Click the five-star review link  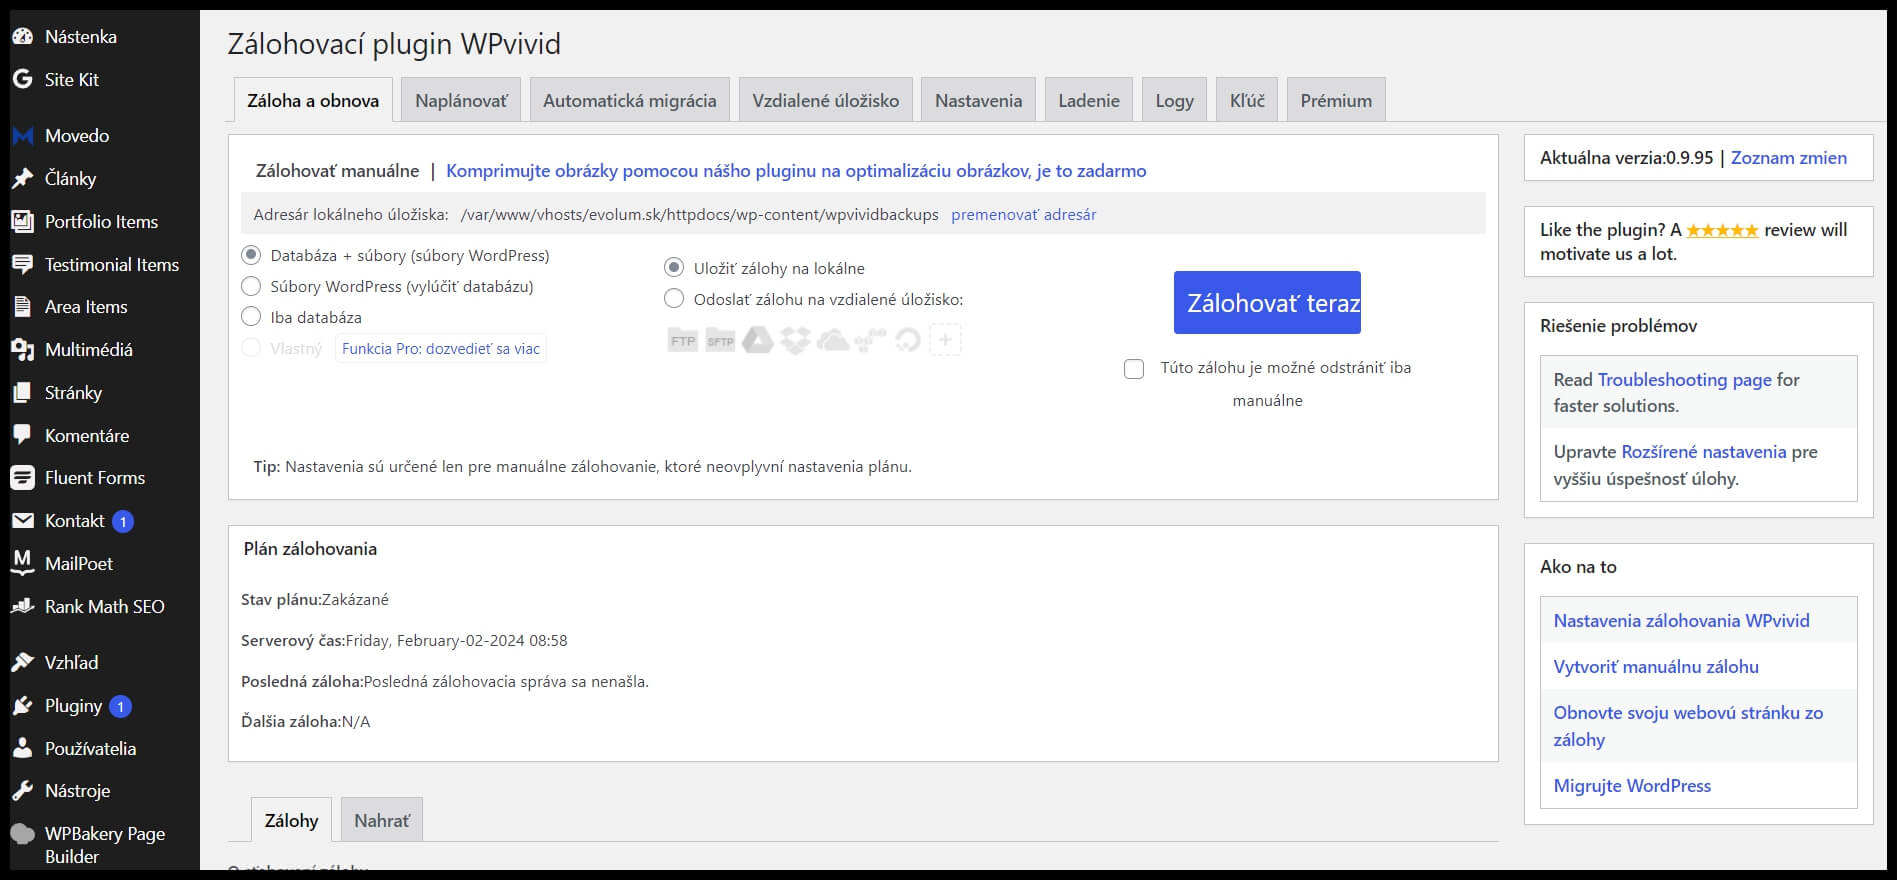1722,230
